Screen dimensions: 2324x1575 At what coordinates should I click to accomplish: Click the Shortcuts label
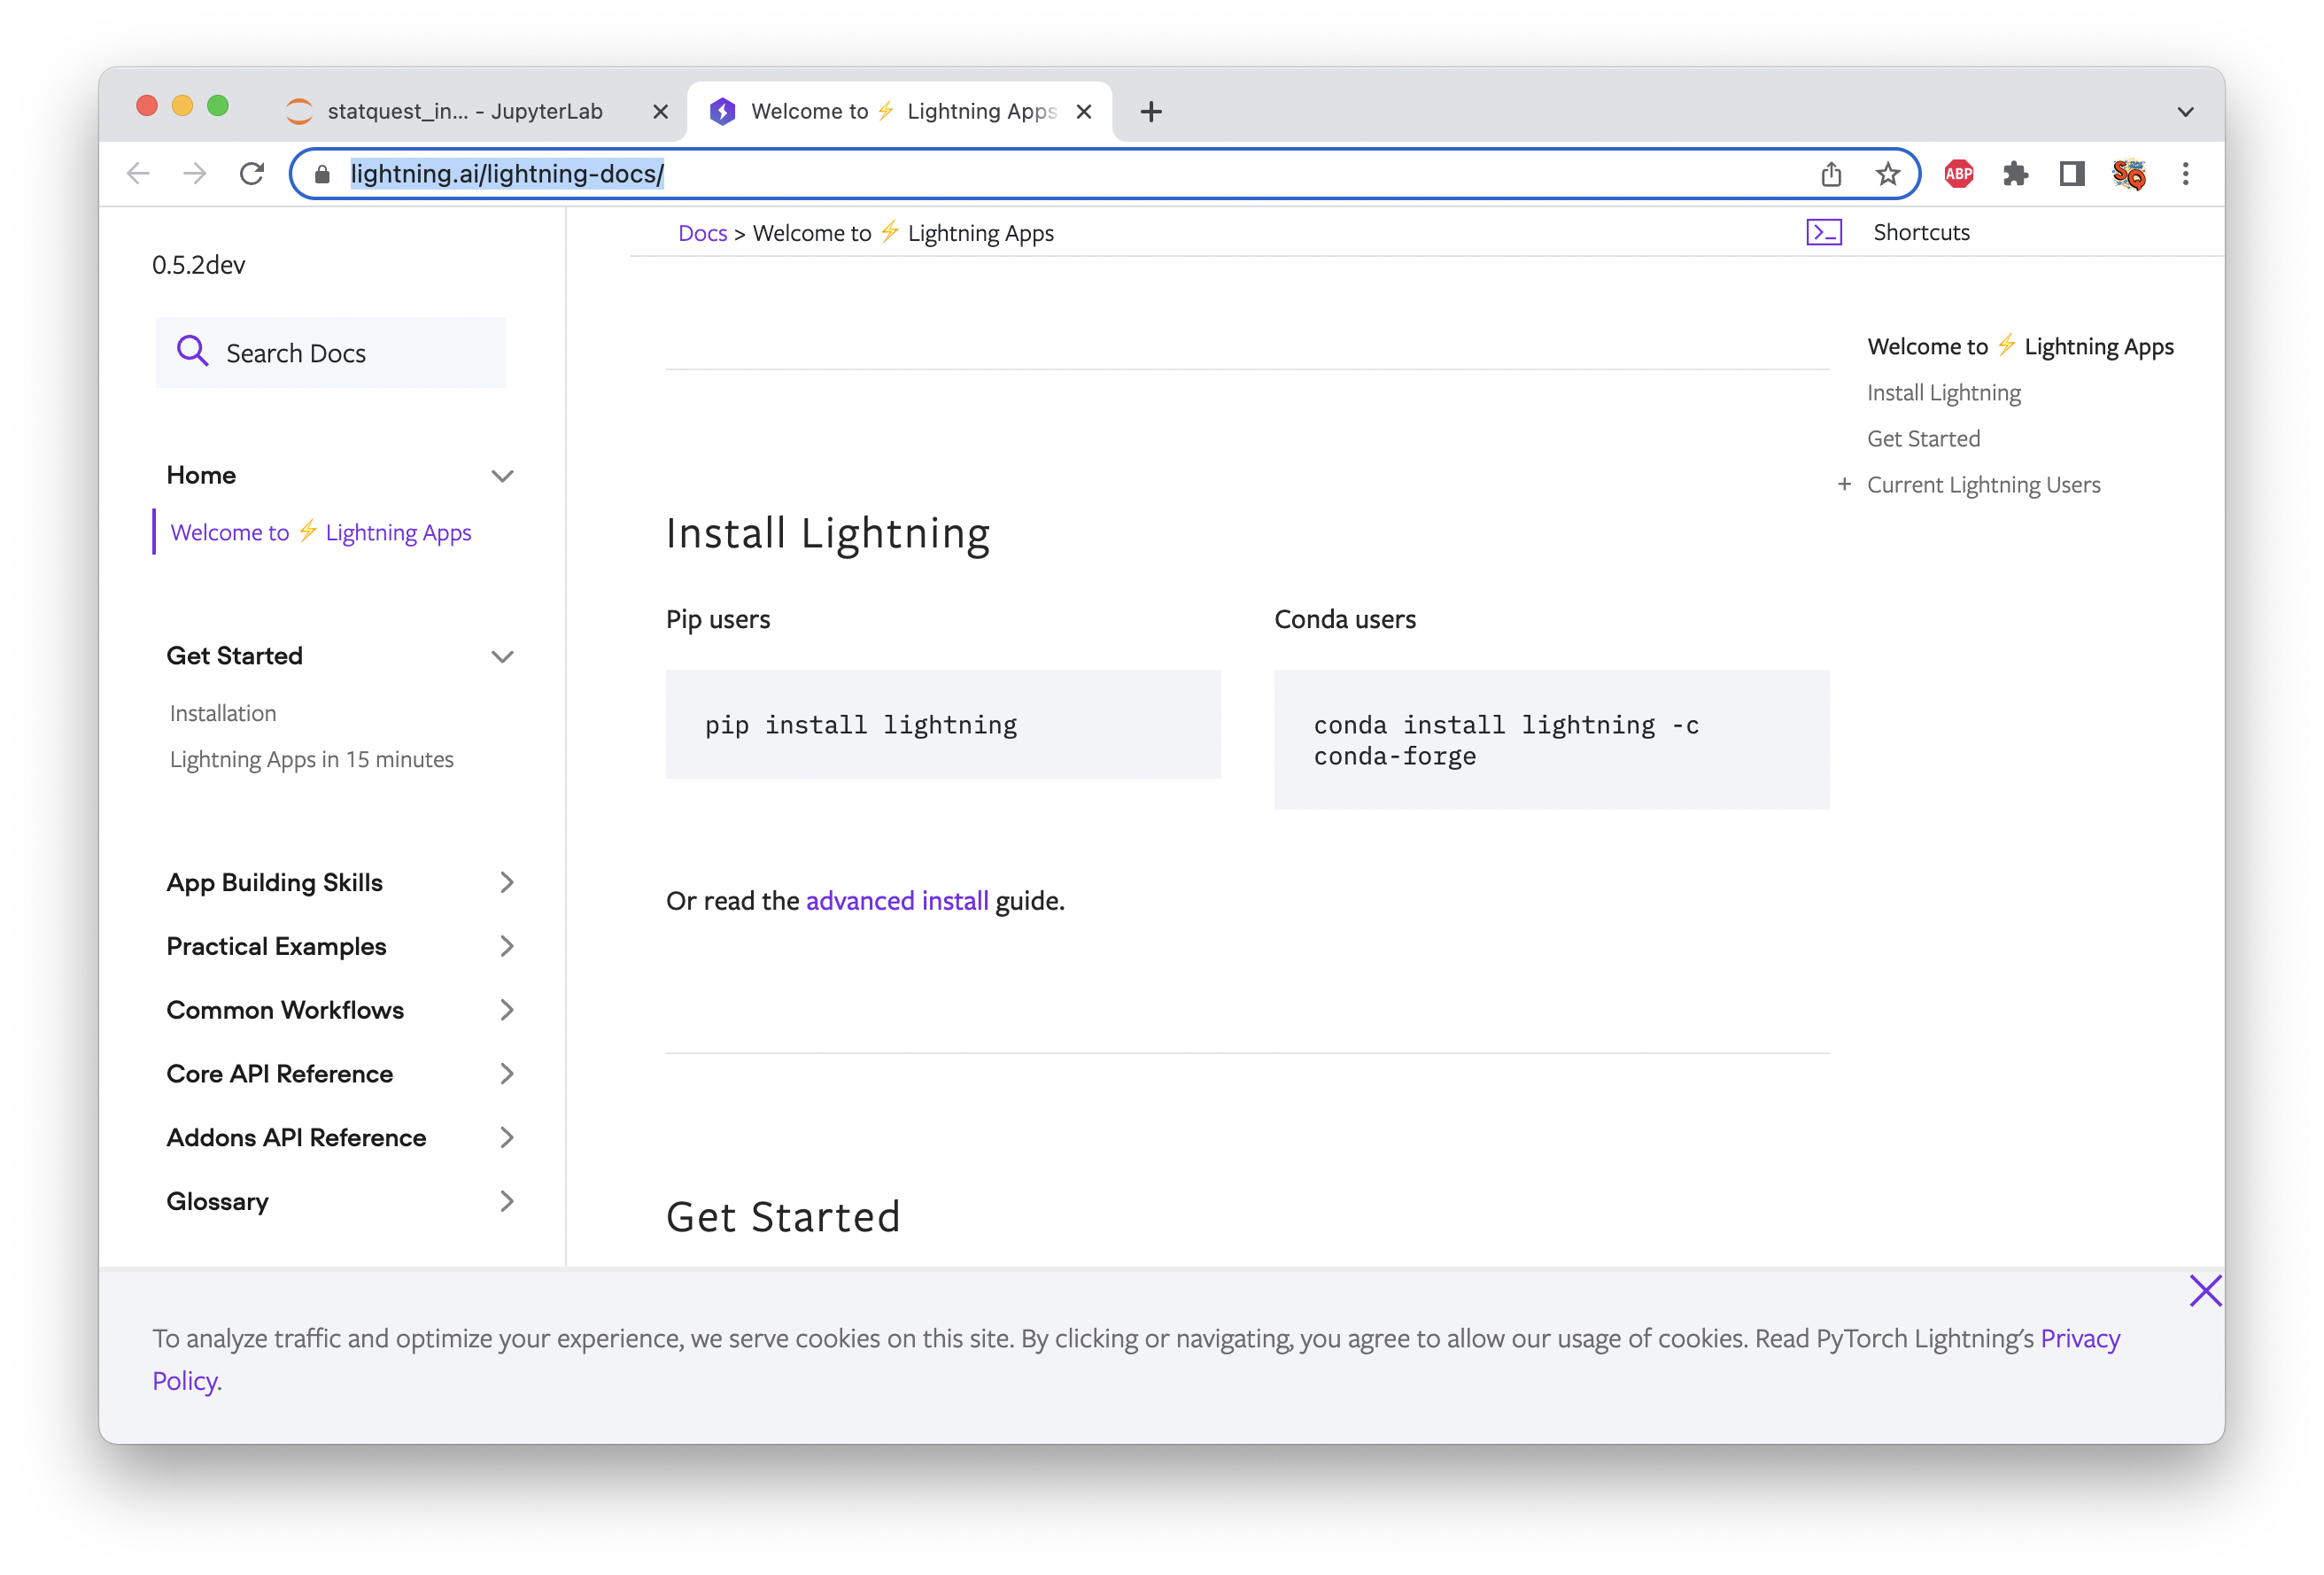[x=1921, y=232]
